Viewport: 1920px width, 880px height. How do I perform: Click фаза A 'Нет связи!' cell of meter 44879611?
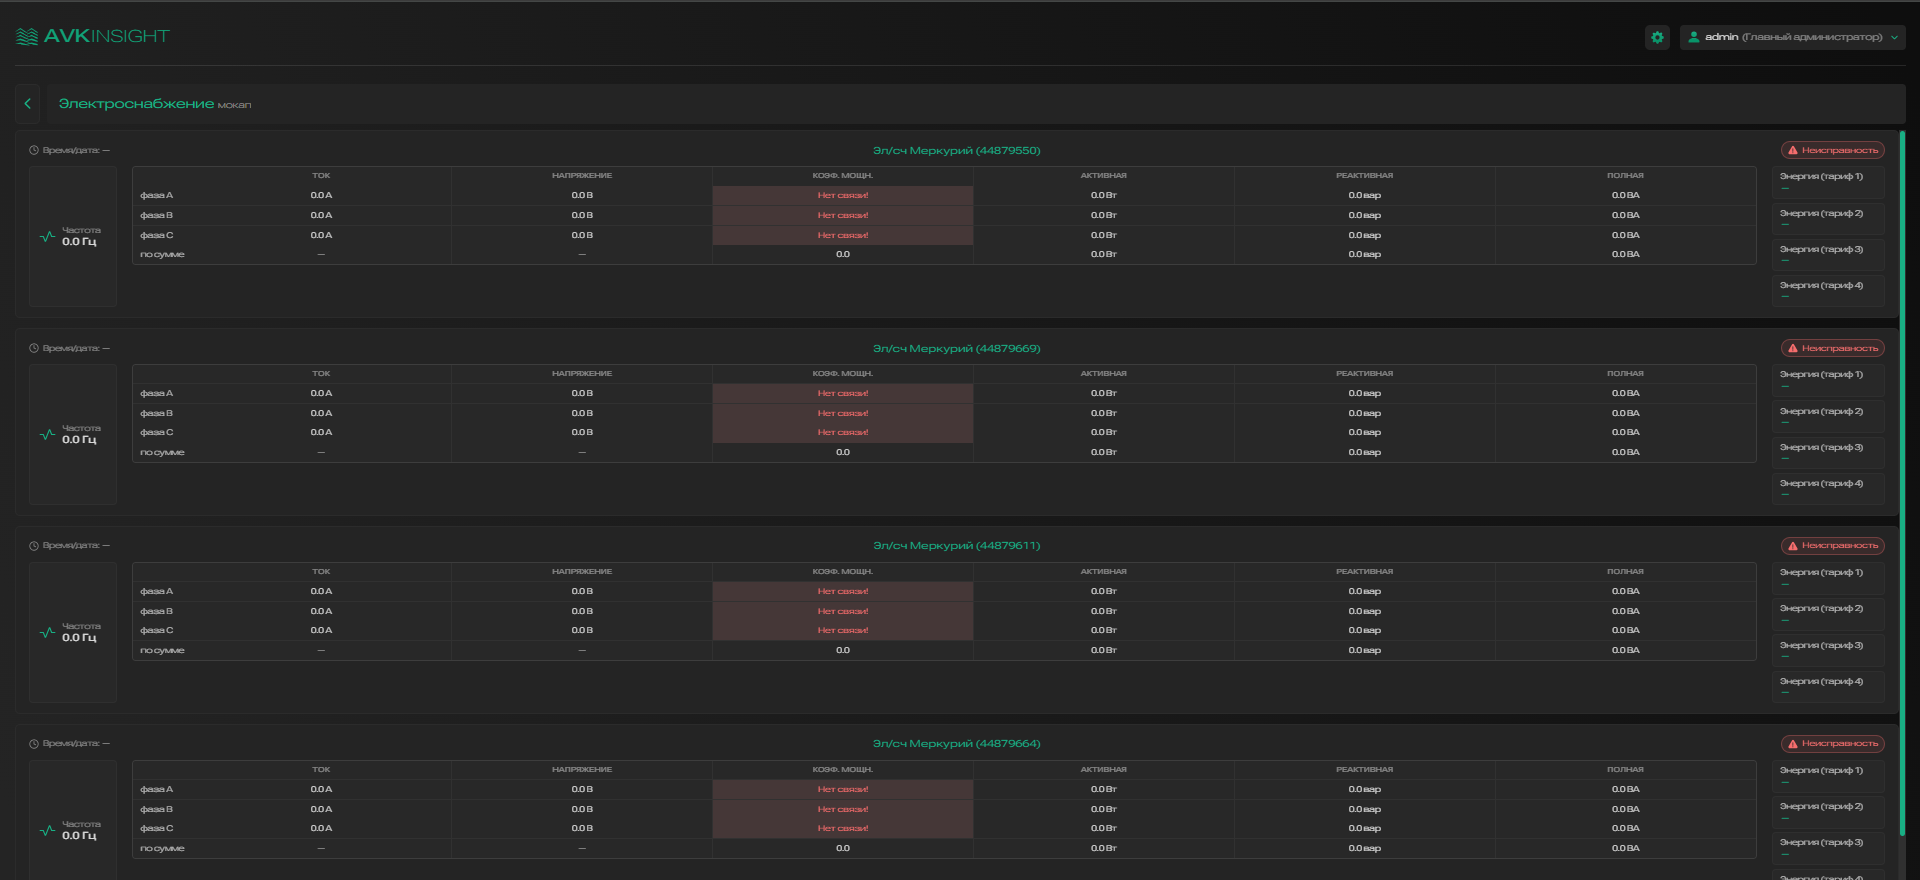click(843, 592)
